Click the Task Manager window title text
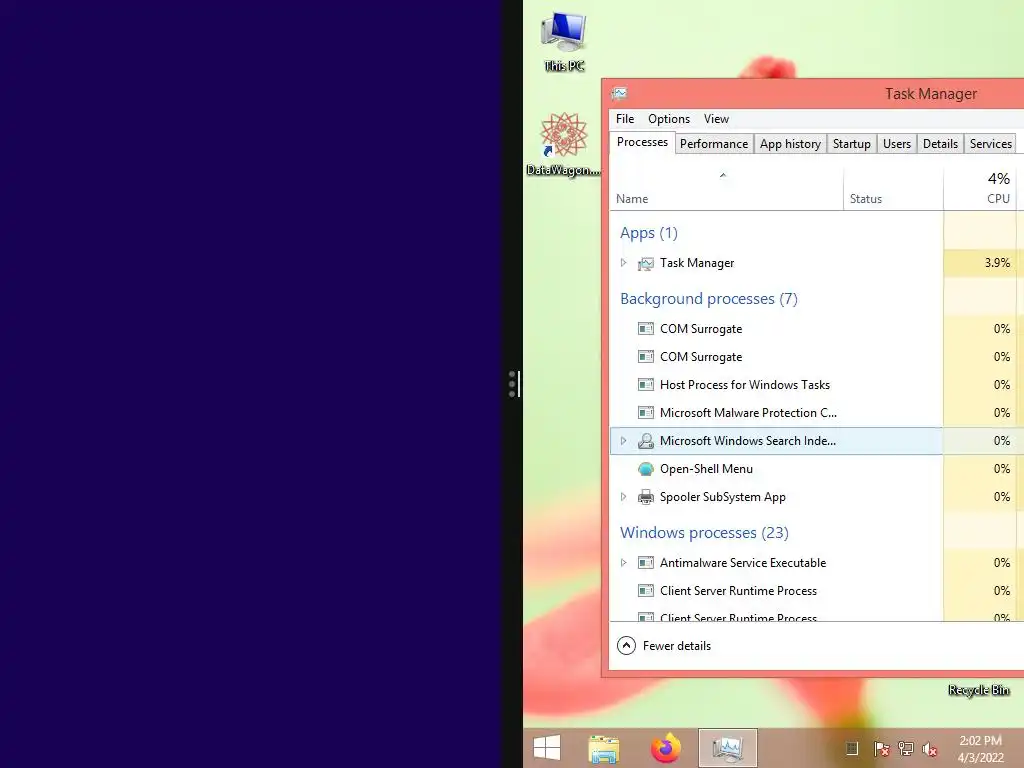The width and height of the screenshot is (1024, 768). [931, 94]
